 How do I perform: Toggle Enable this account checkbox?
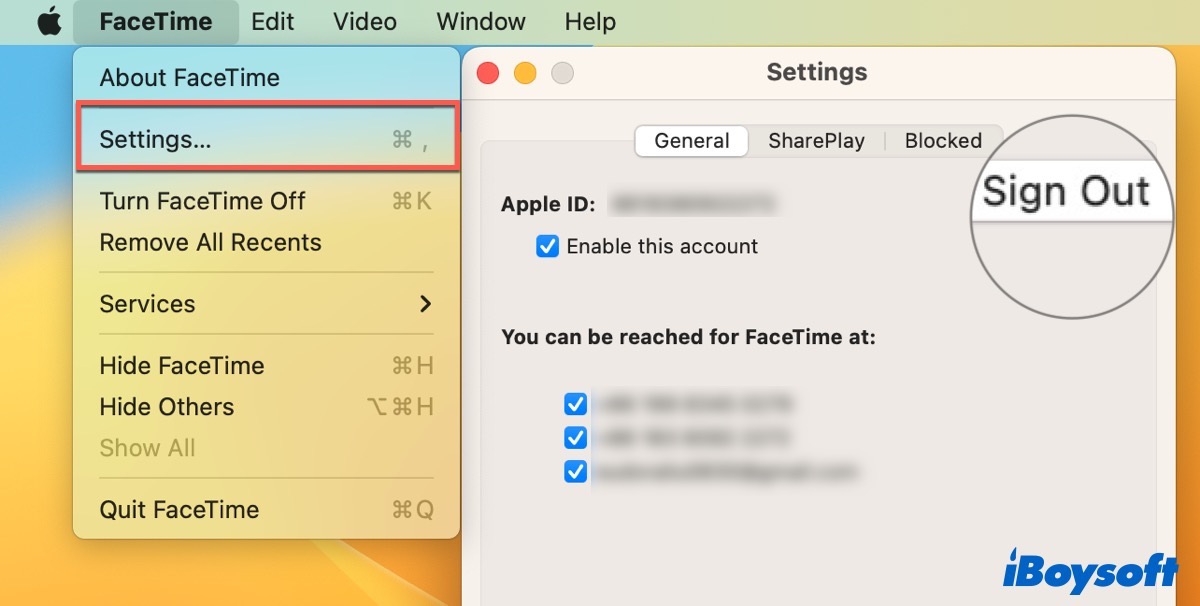click(547, 247)
